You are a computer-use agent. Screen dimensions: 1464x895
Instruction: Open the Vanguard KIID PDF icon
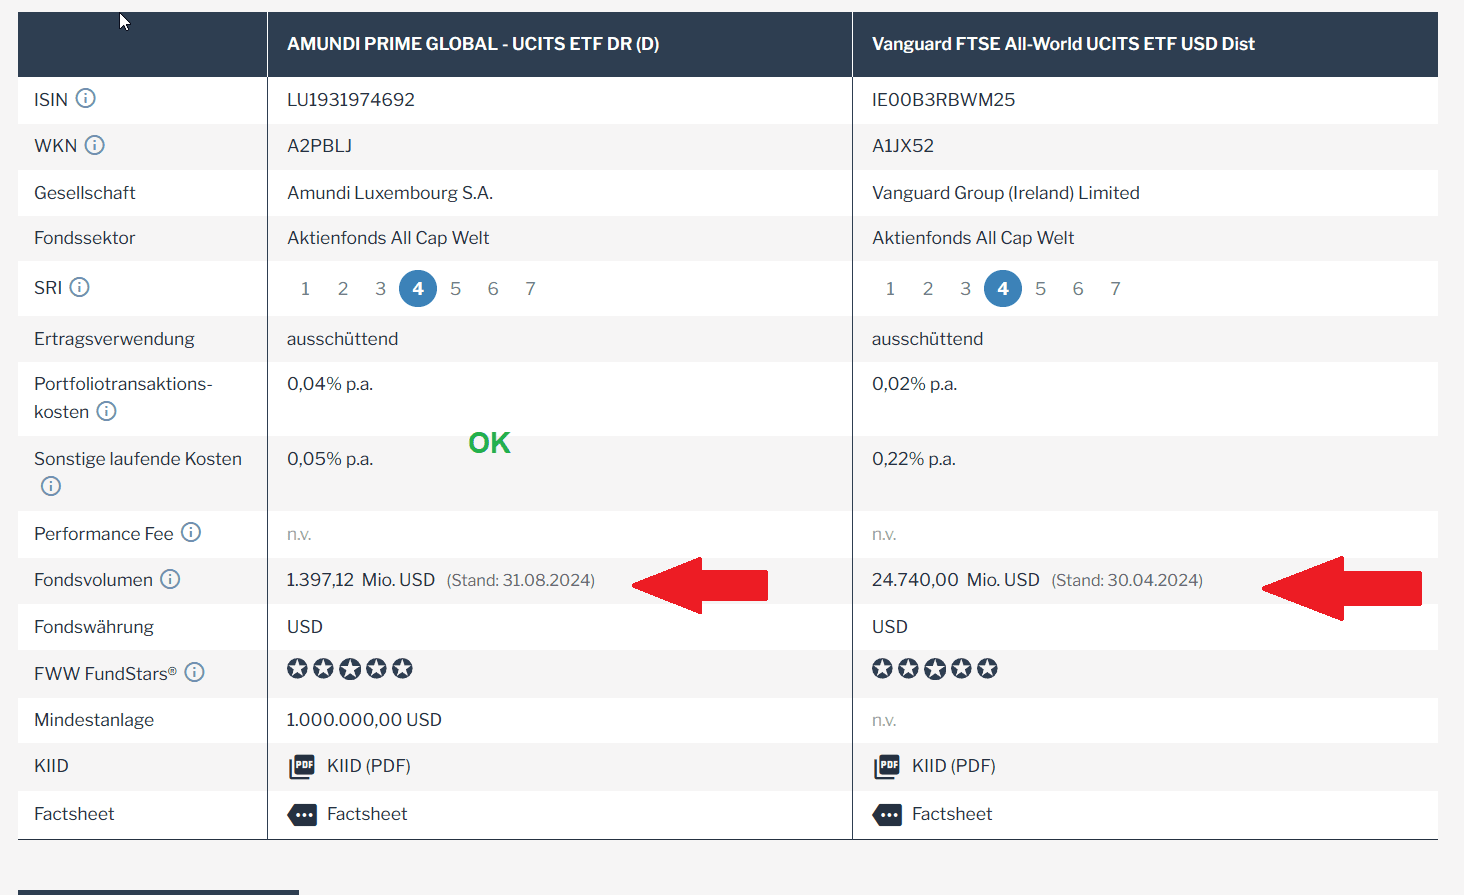pos(887,766)
